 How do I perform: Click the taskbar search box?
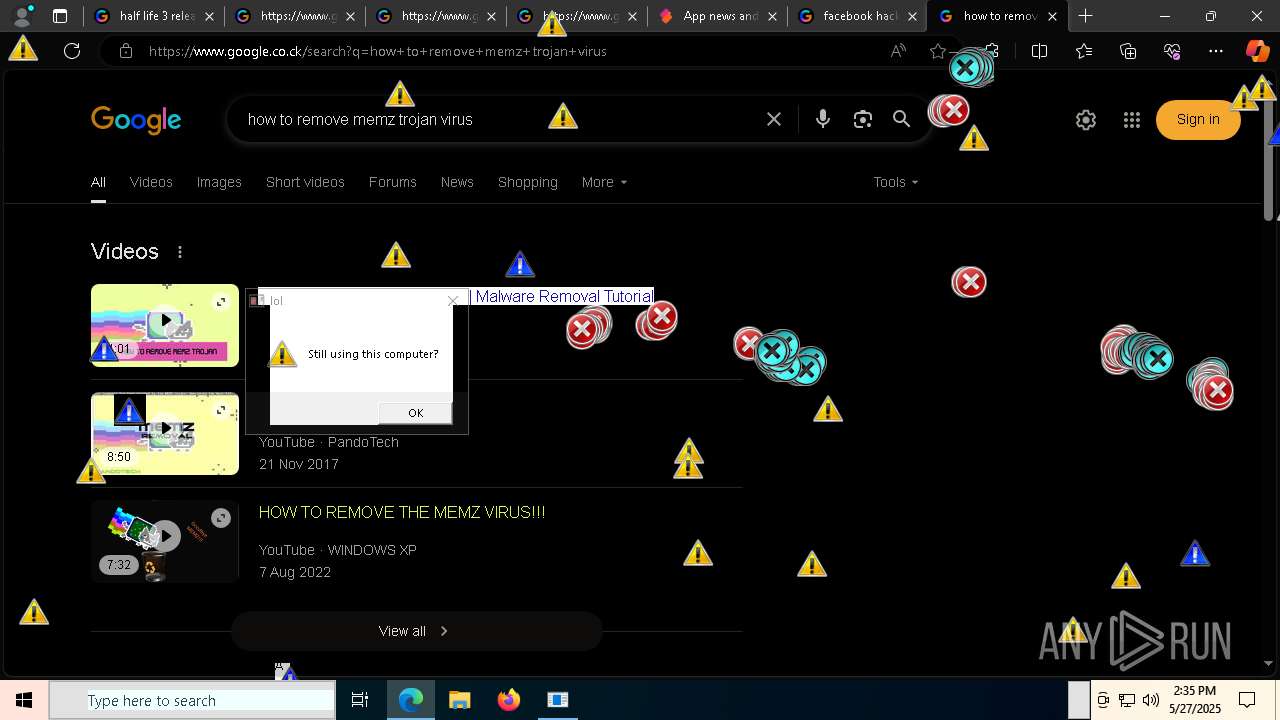[x=192, y=700]
